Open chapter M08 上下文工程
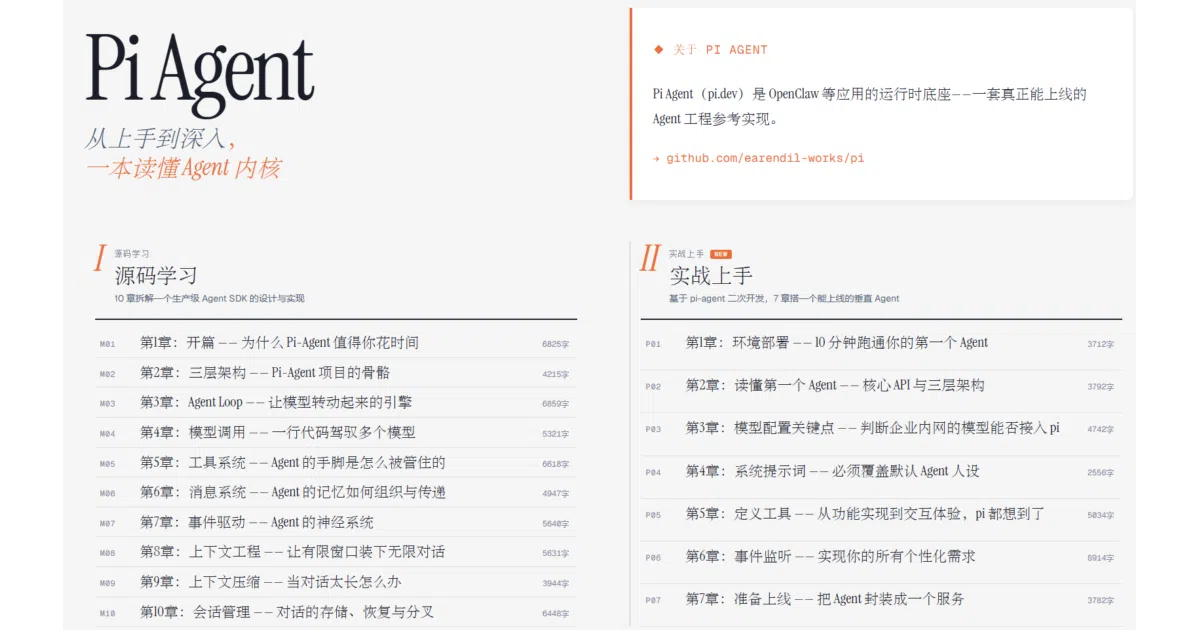This screenshot has height=630, width=1200. (336, 552)
